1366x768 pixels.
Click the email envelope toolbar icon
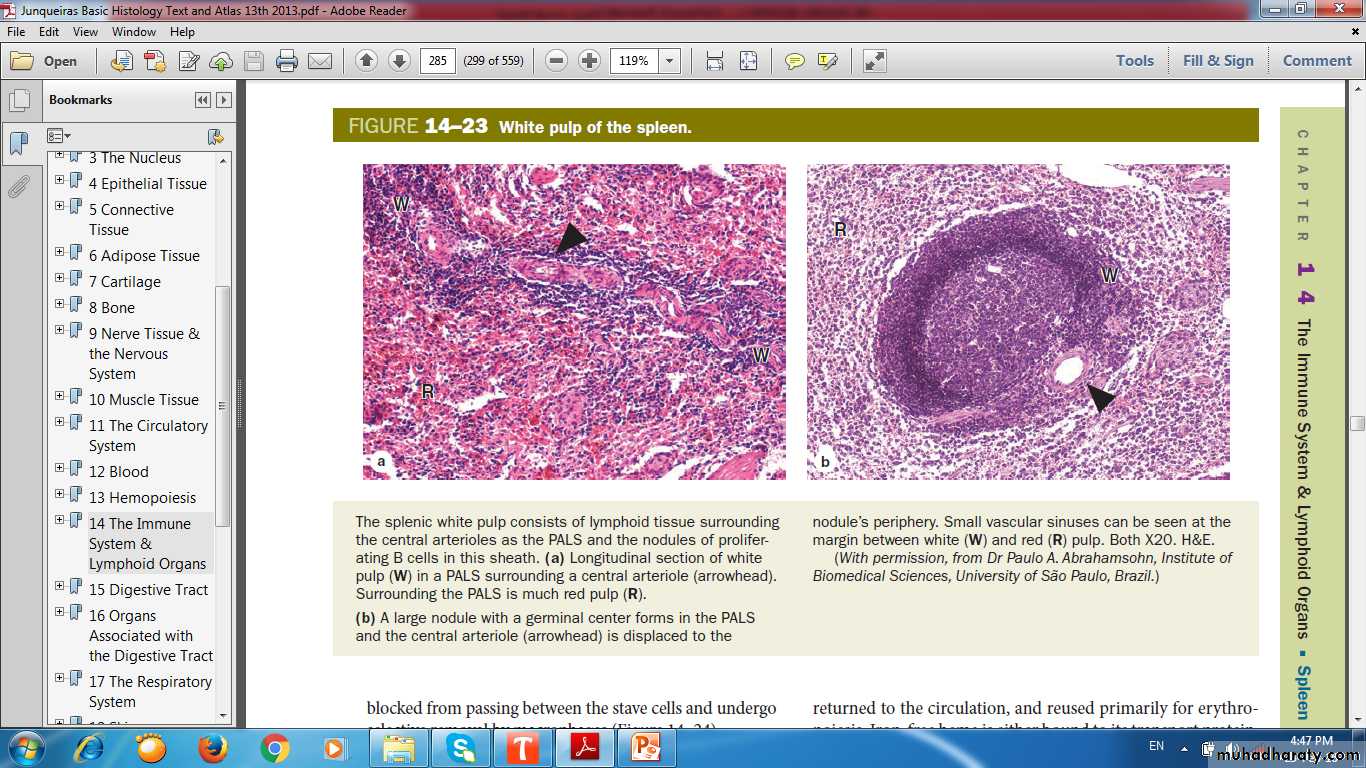tap(320, 61)
